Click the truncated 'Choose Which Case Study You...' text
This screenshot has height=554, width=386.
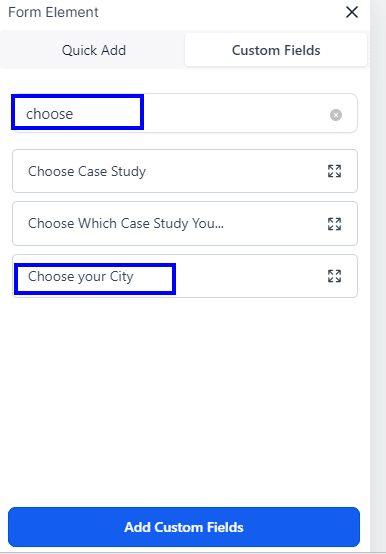point(126,224)
